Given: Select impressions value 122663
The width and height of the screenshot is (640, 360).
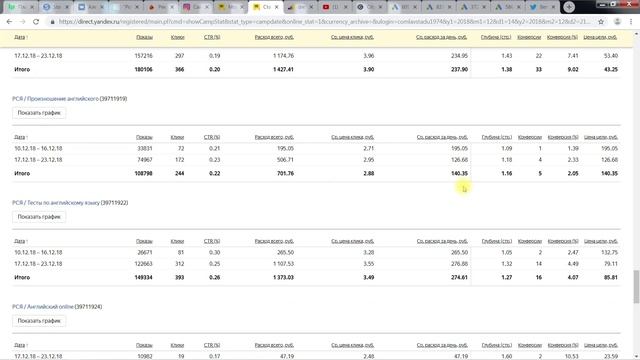Looking at the screenshot, I should pos(144,264).
